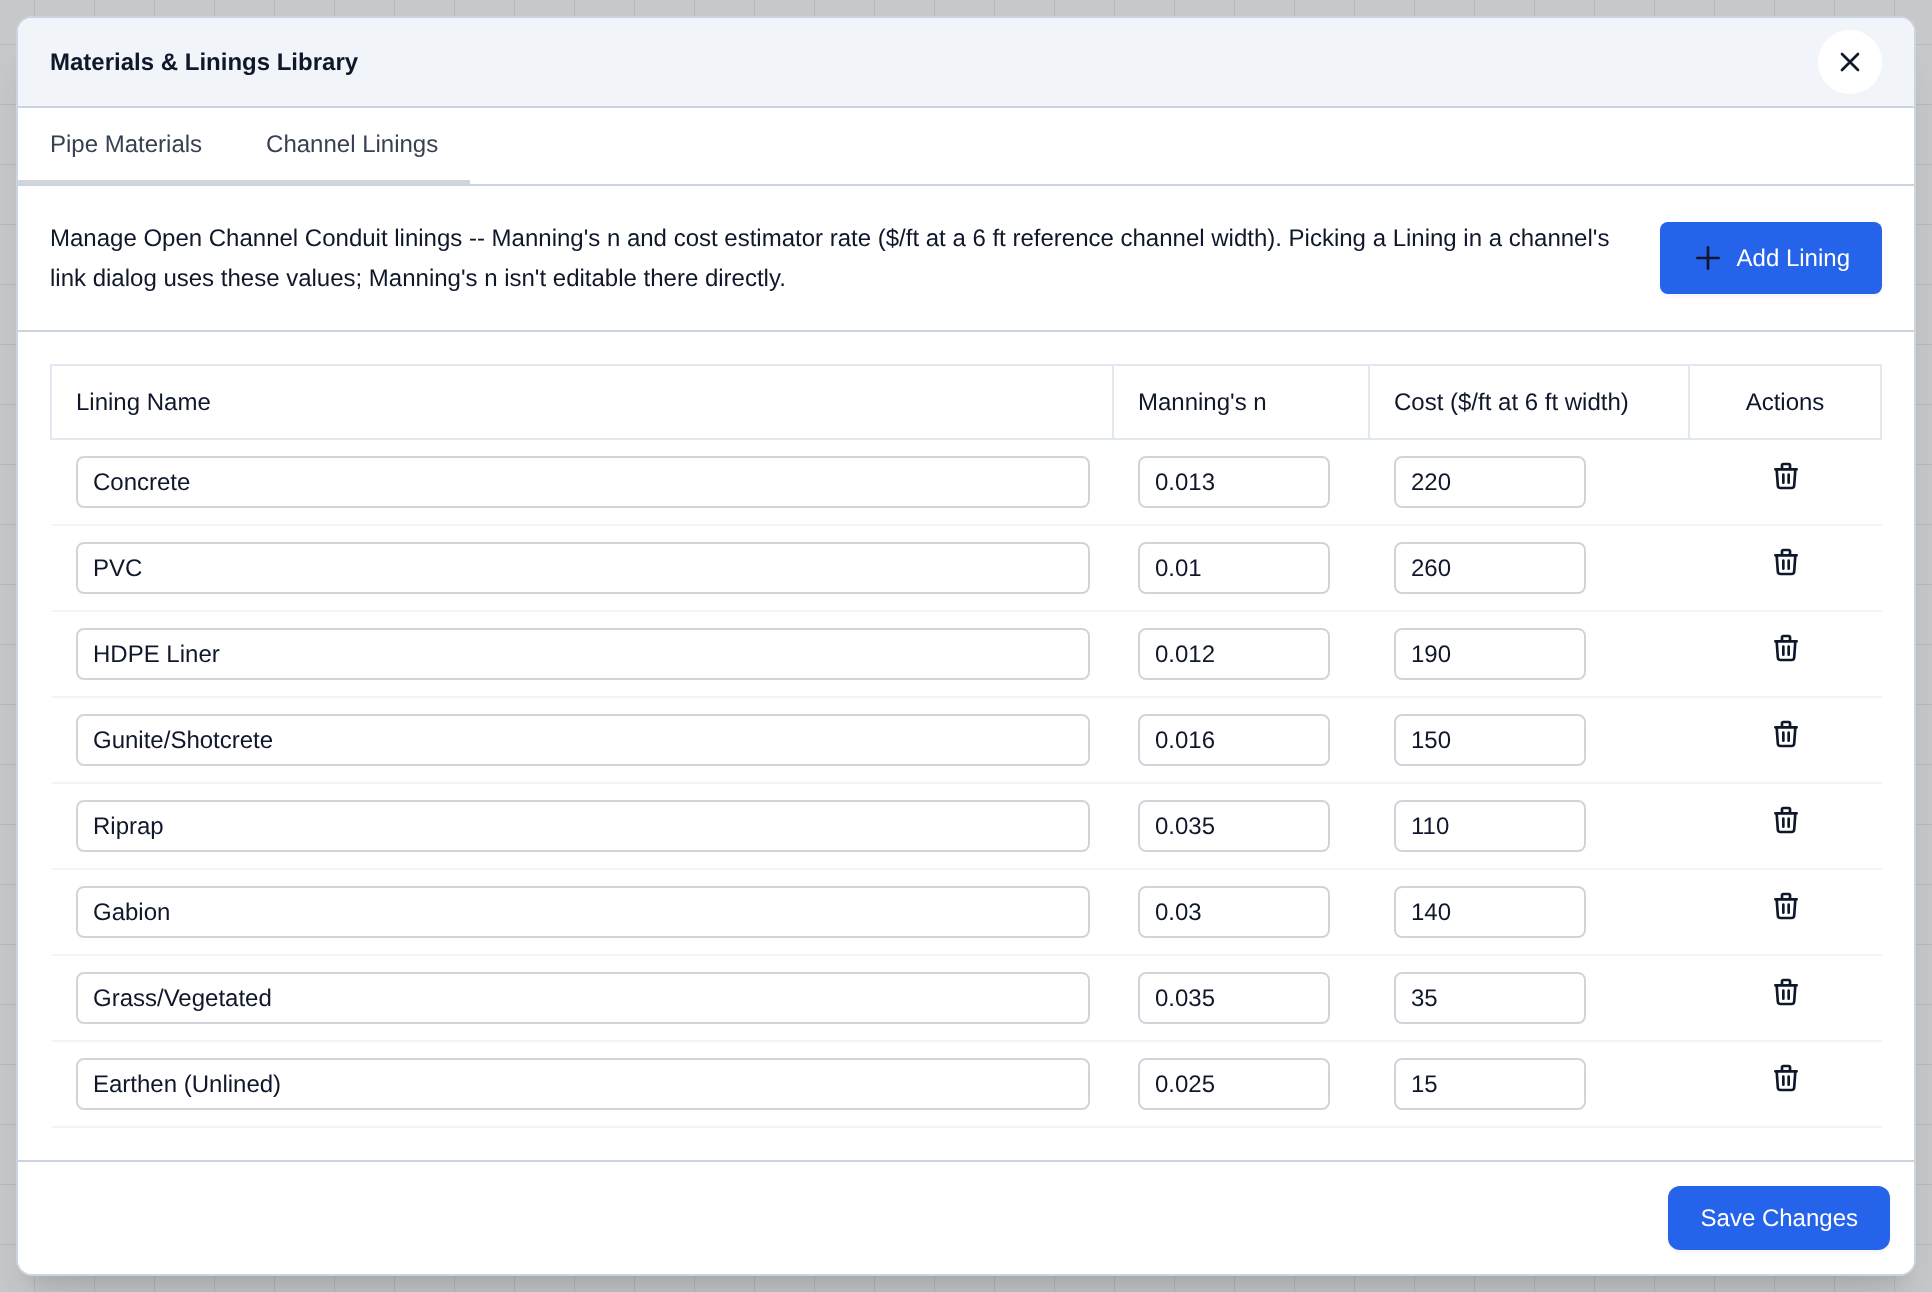
Task: Delete the Riprap lining row
Action: [x=1785, y=821]
